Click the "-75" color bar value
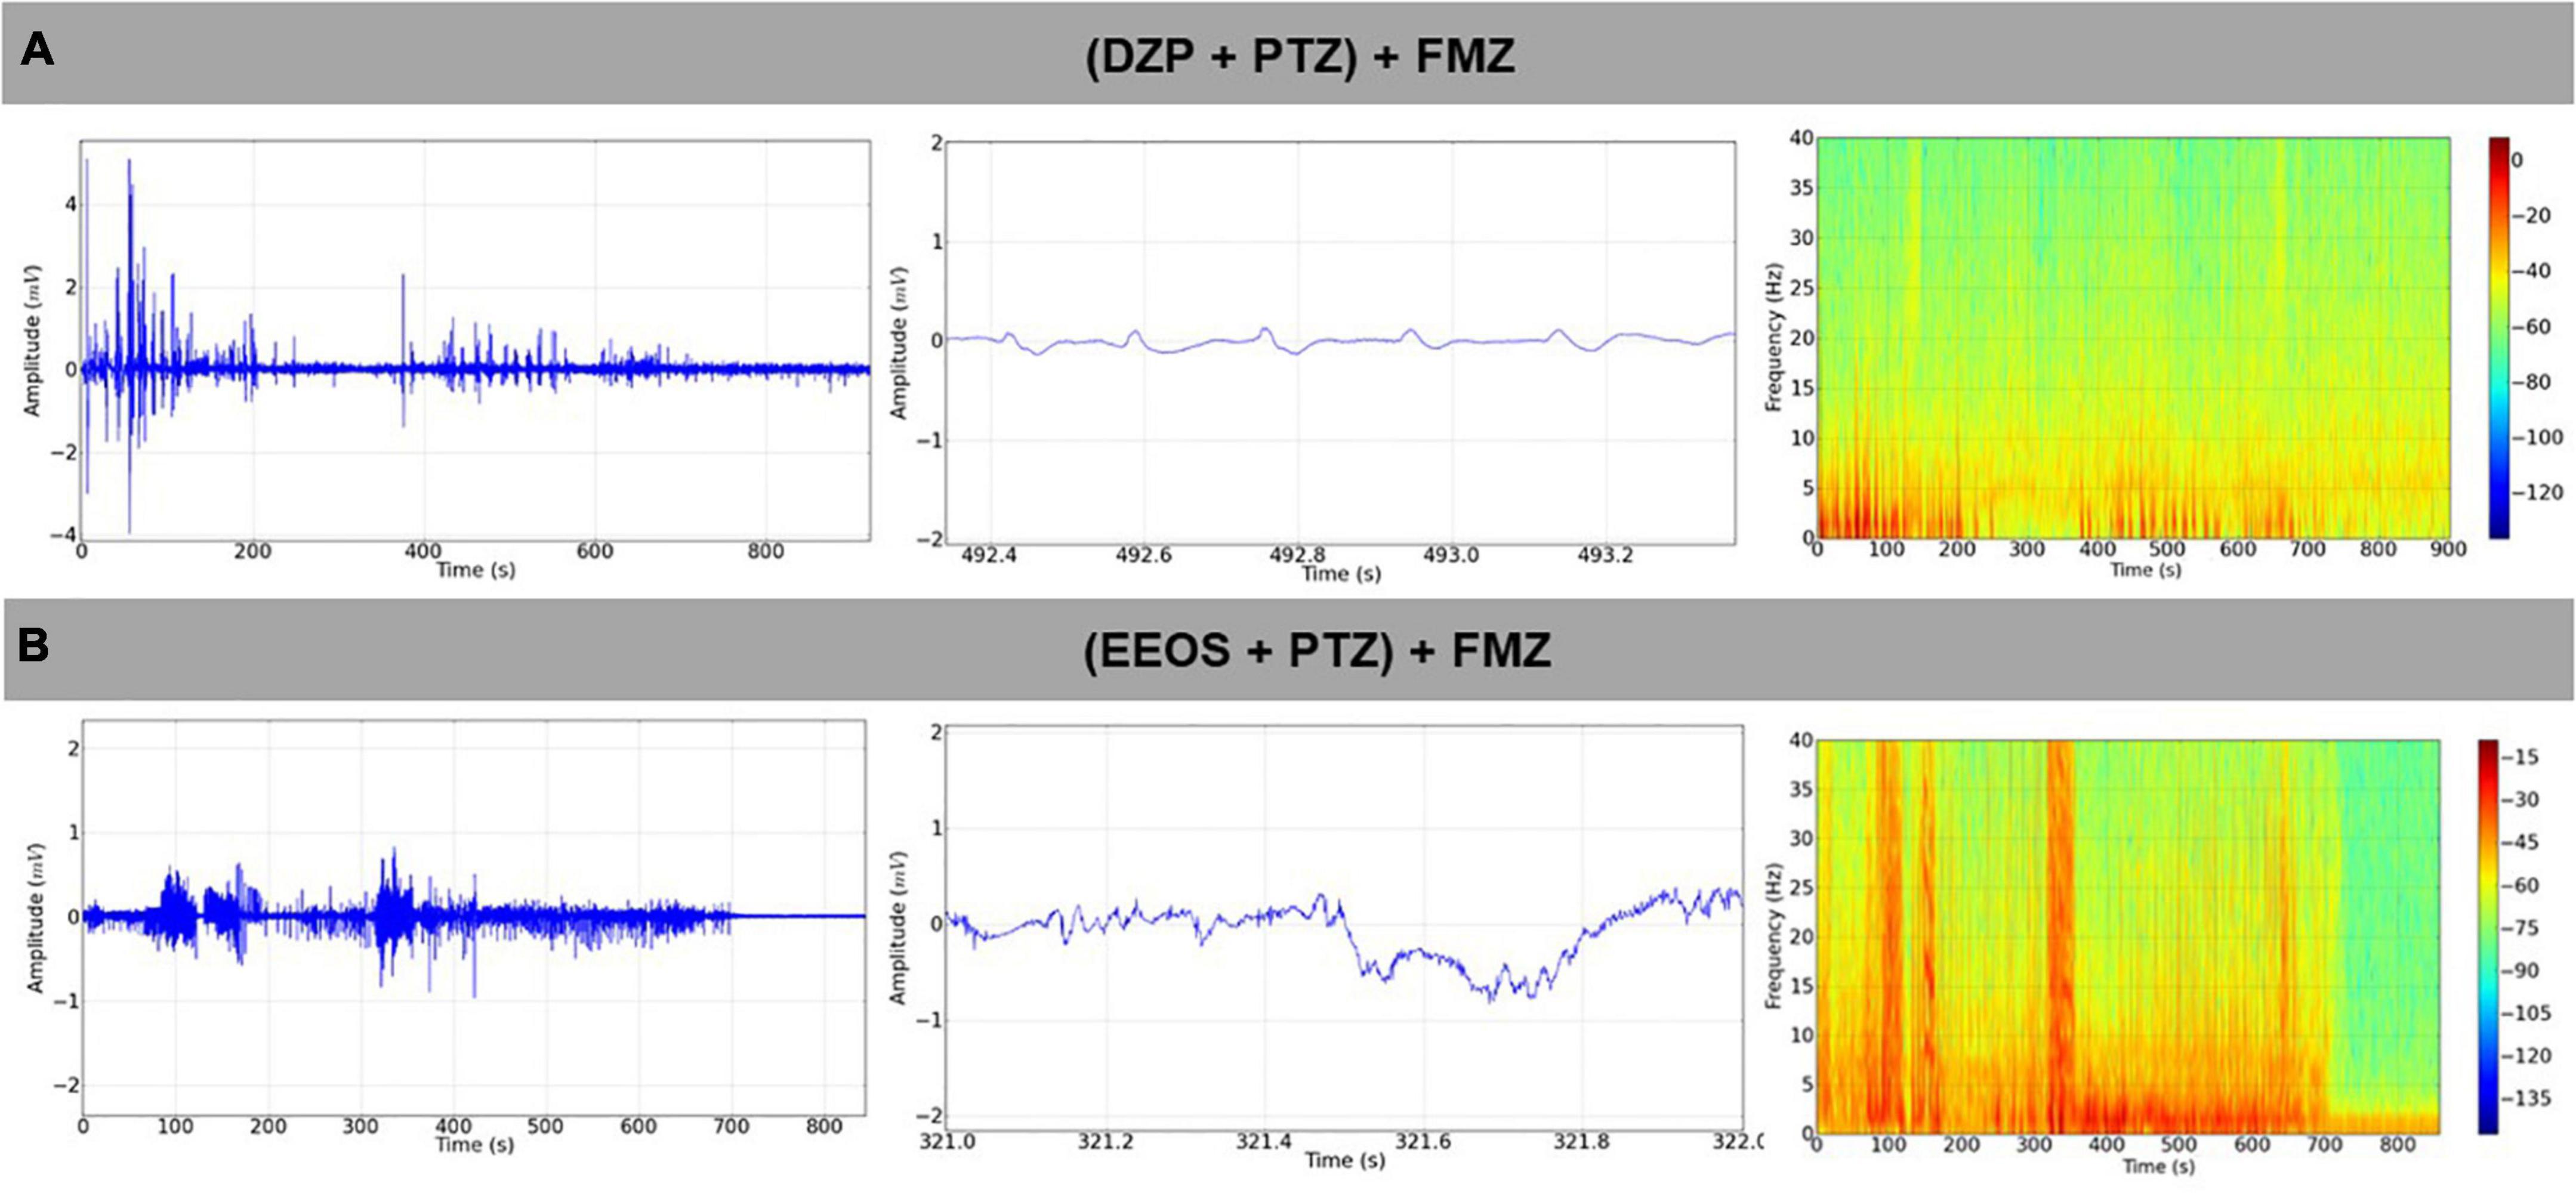This screenshot has height=1193, width=2576. click(x=2521, y=928)
